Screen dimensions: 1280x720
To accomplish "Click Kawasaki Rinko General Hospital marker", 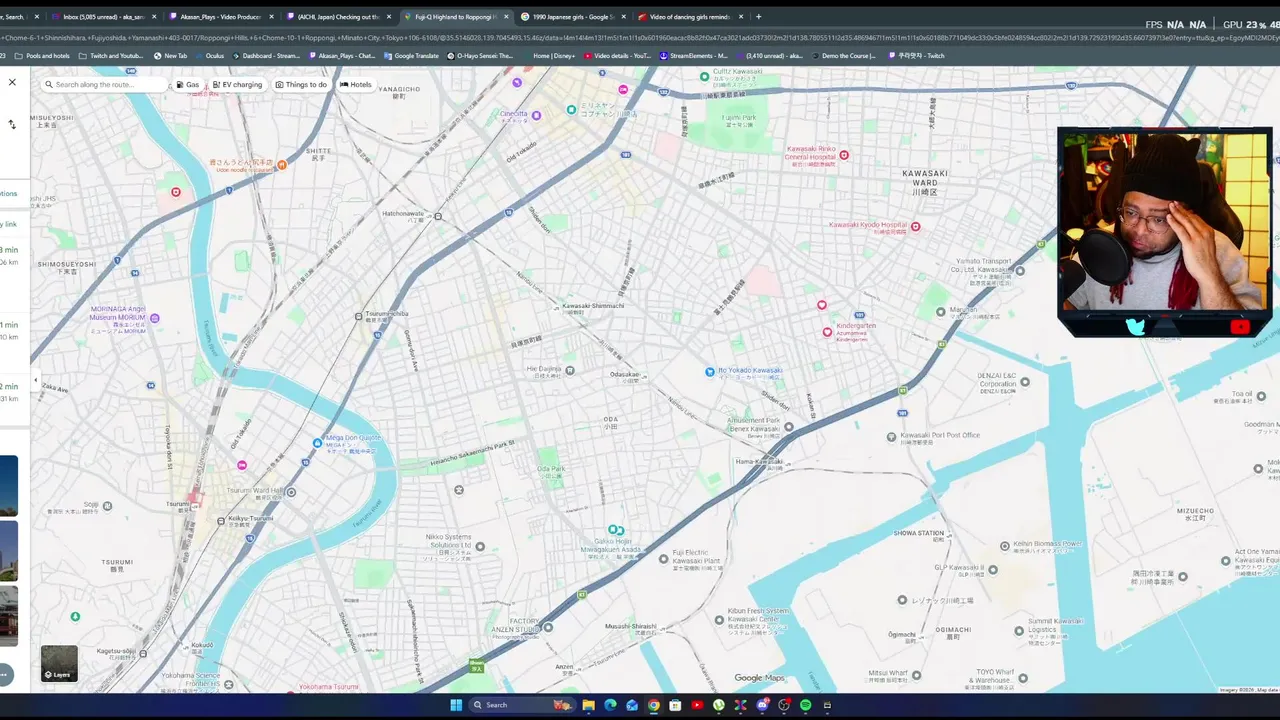I will 844,155.
